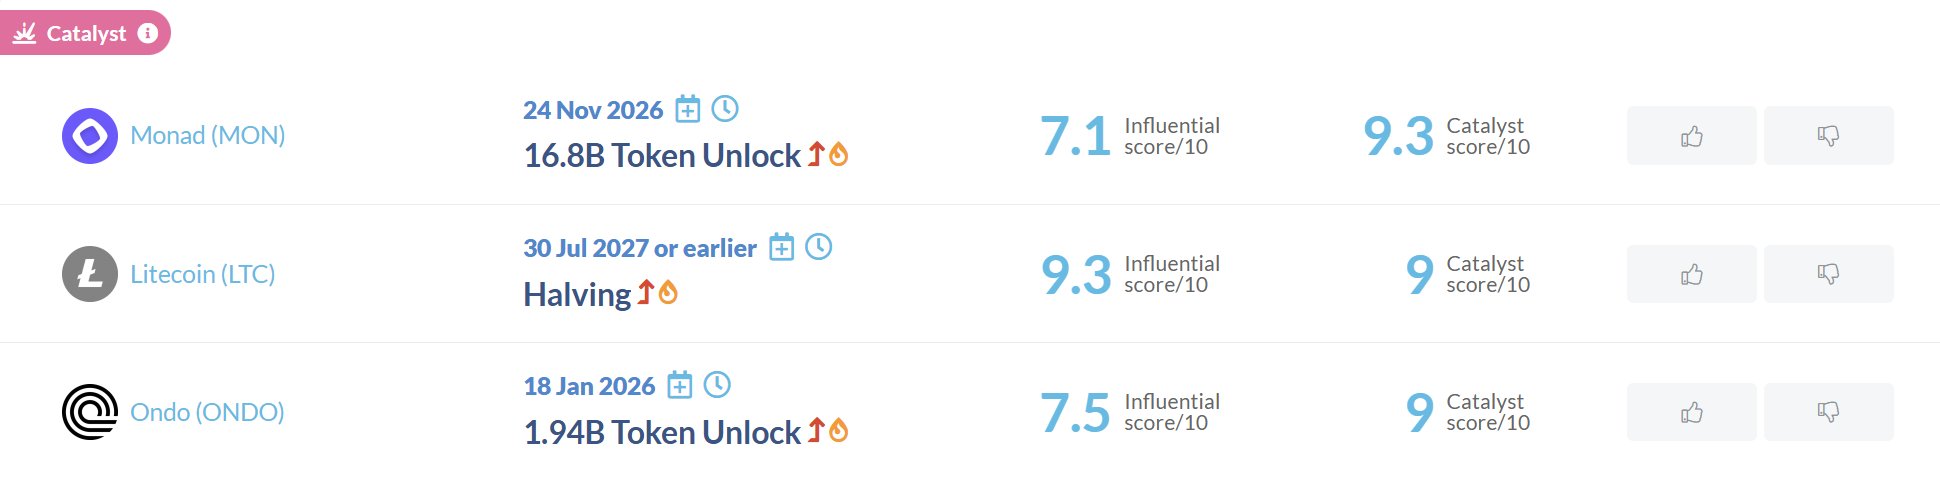Upvote the Monad token unlock event
The height and width of the screenshot is (488, 1940).
coord(1691,136)
